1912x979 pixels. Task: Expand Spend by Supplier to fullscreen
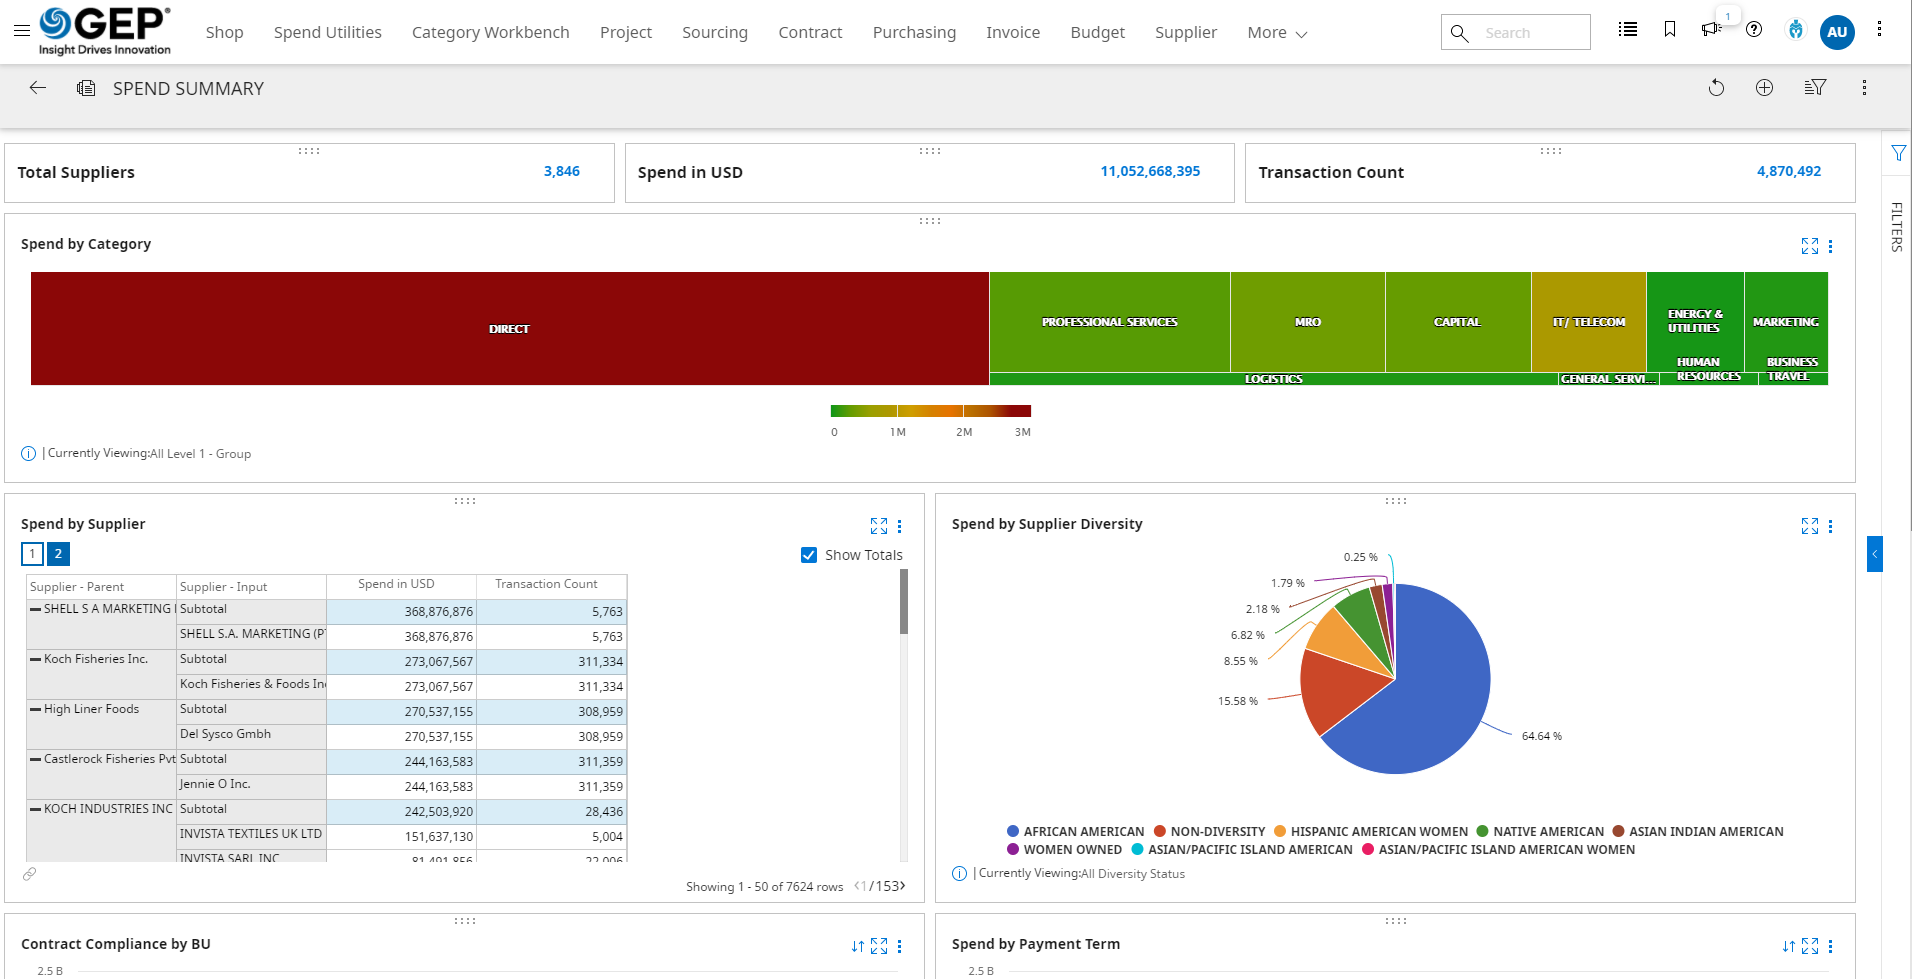click(879, 525)
